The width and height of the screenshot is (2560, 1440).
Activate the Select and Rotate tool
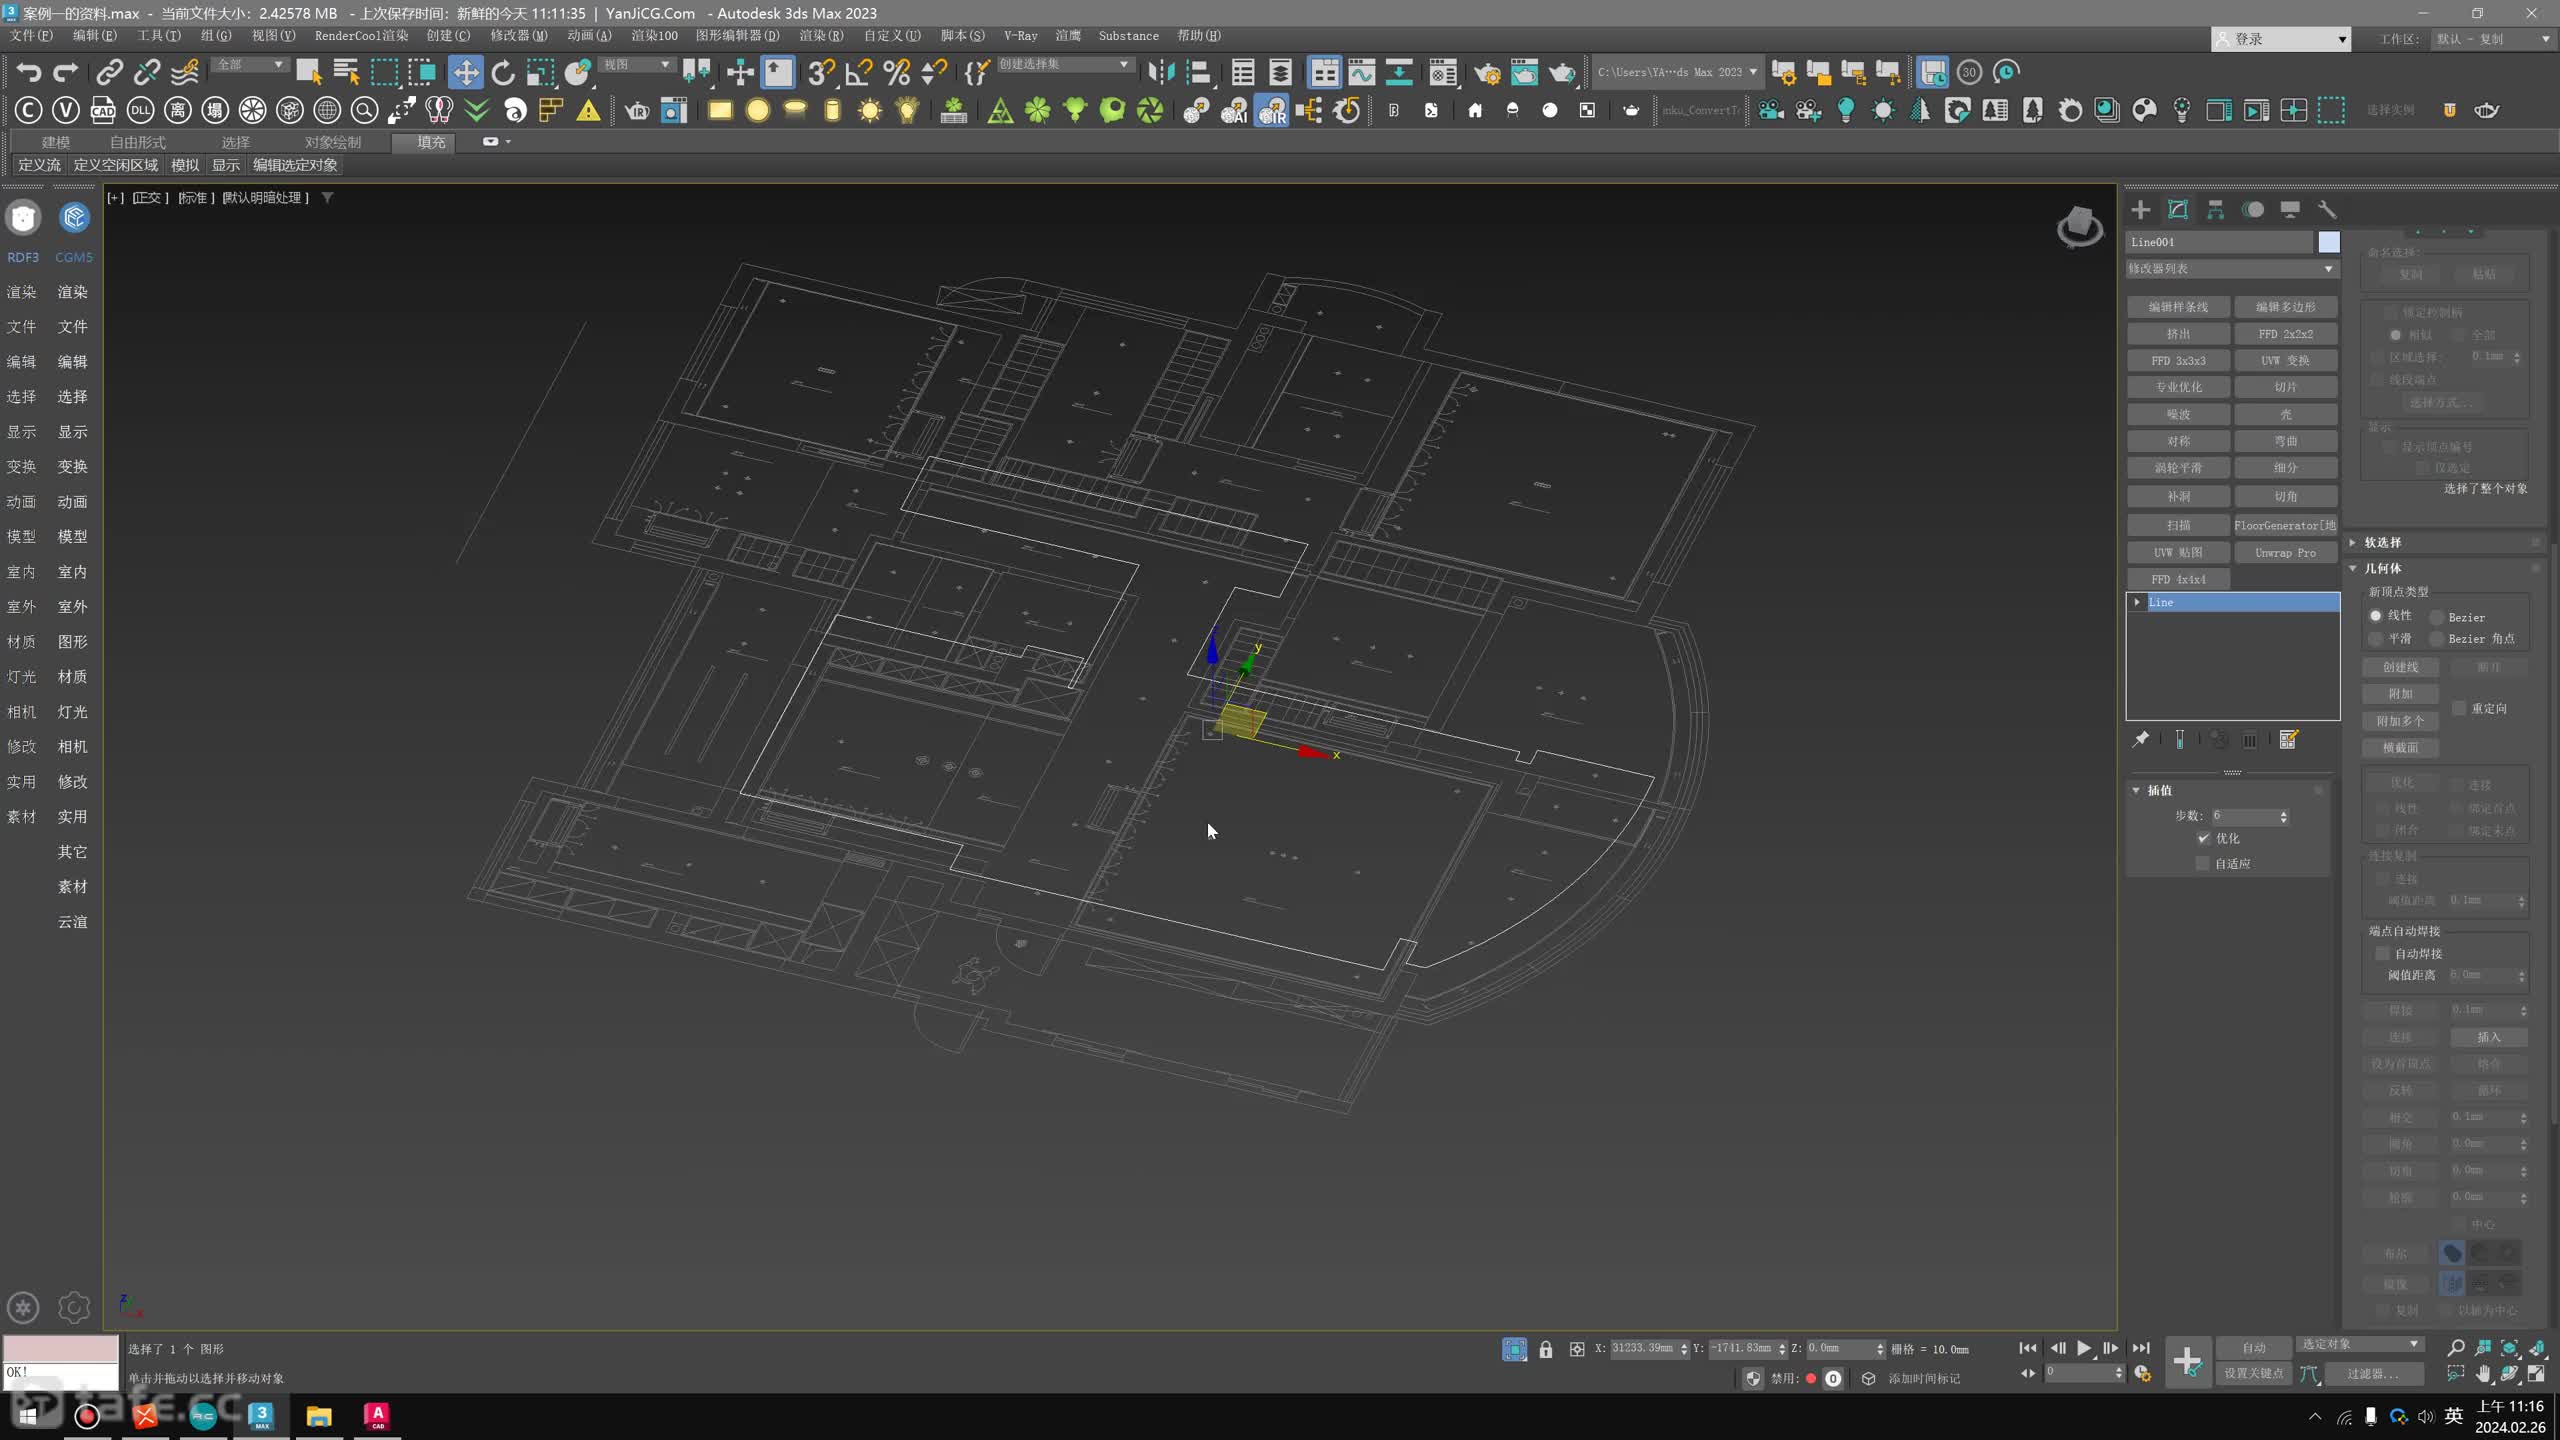pos(503,72)
